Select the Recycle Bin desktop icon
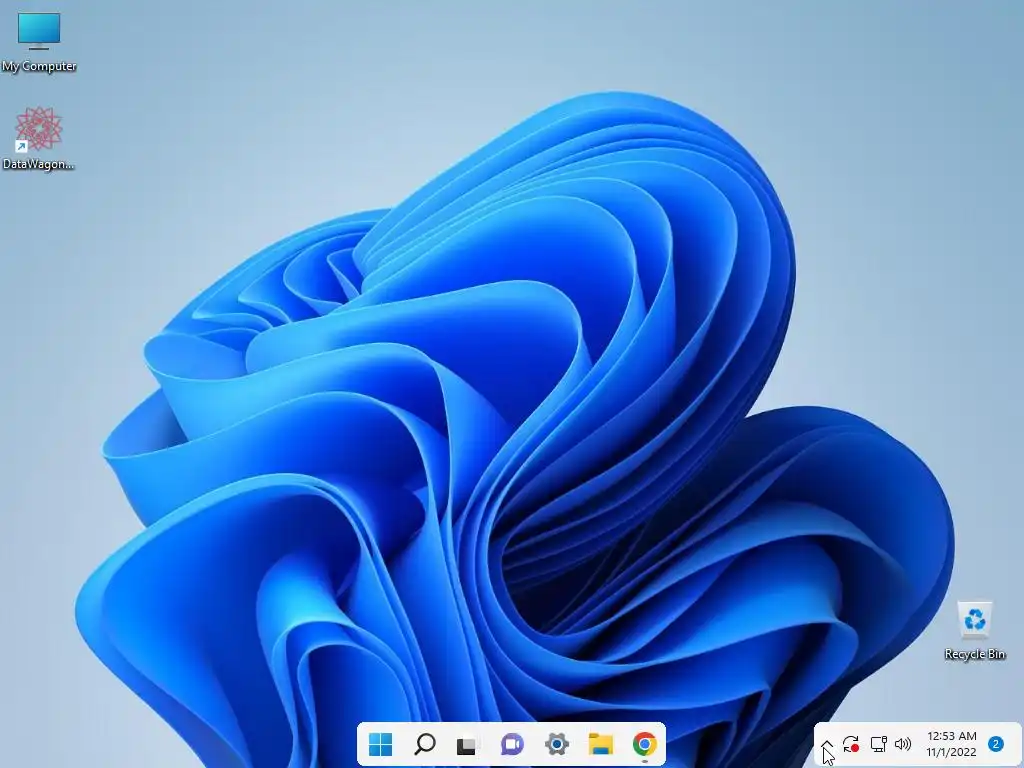 [974, 630]
